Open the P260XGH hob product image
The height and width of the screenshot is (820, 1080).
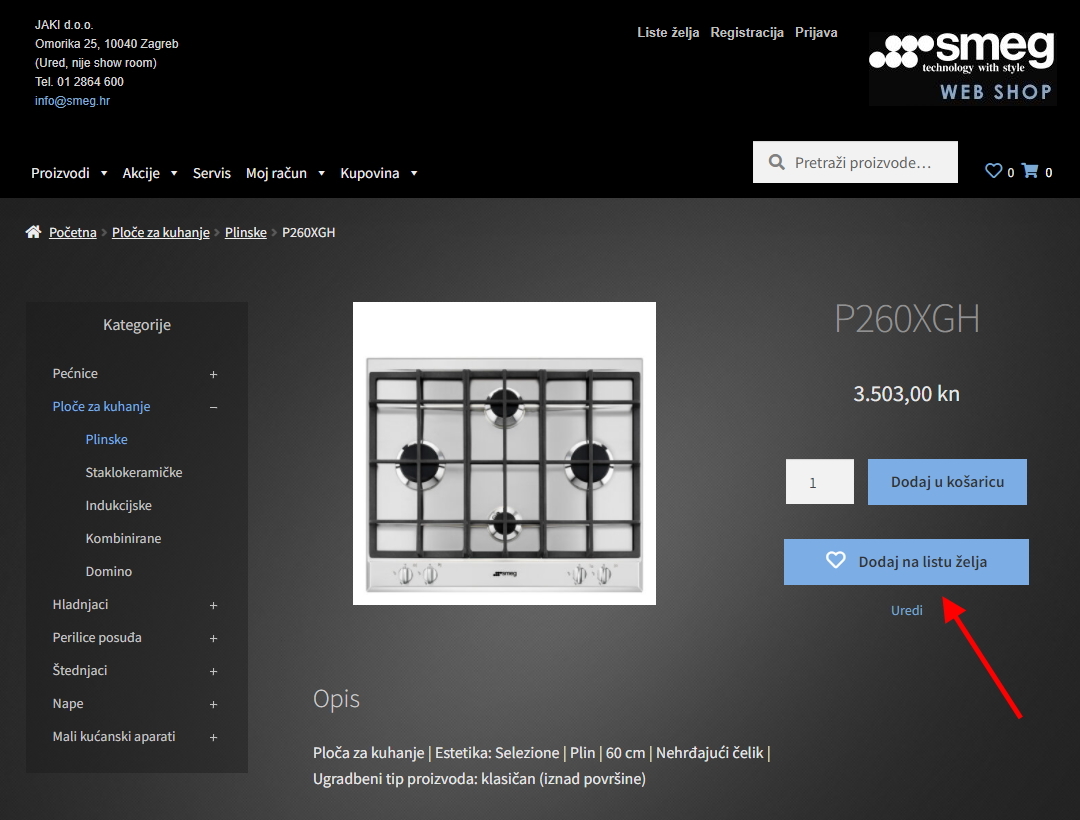[x=504, y=454]
